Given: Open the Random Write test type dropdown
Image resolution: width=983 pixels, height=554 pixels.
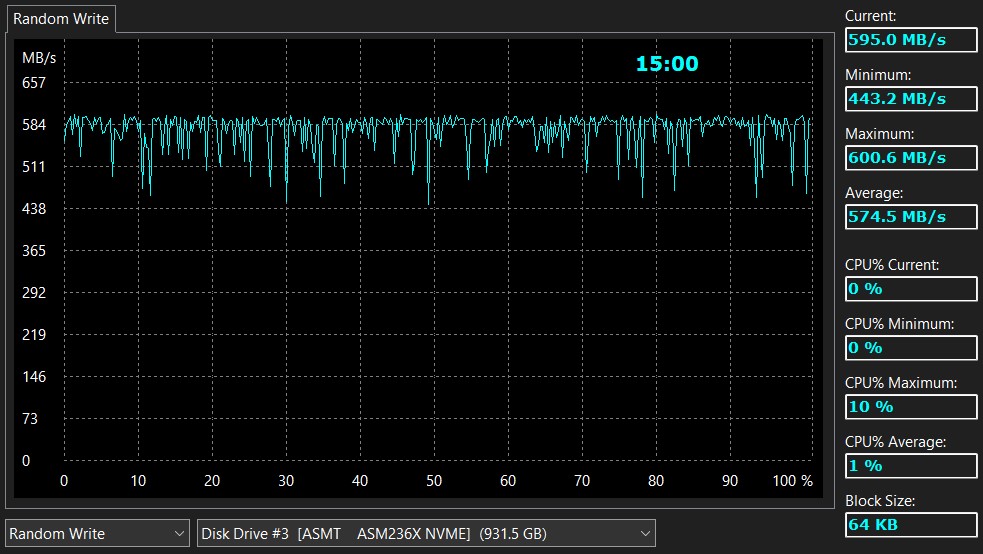Looking at the screenshot, I should click(x=97, y=534).
